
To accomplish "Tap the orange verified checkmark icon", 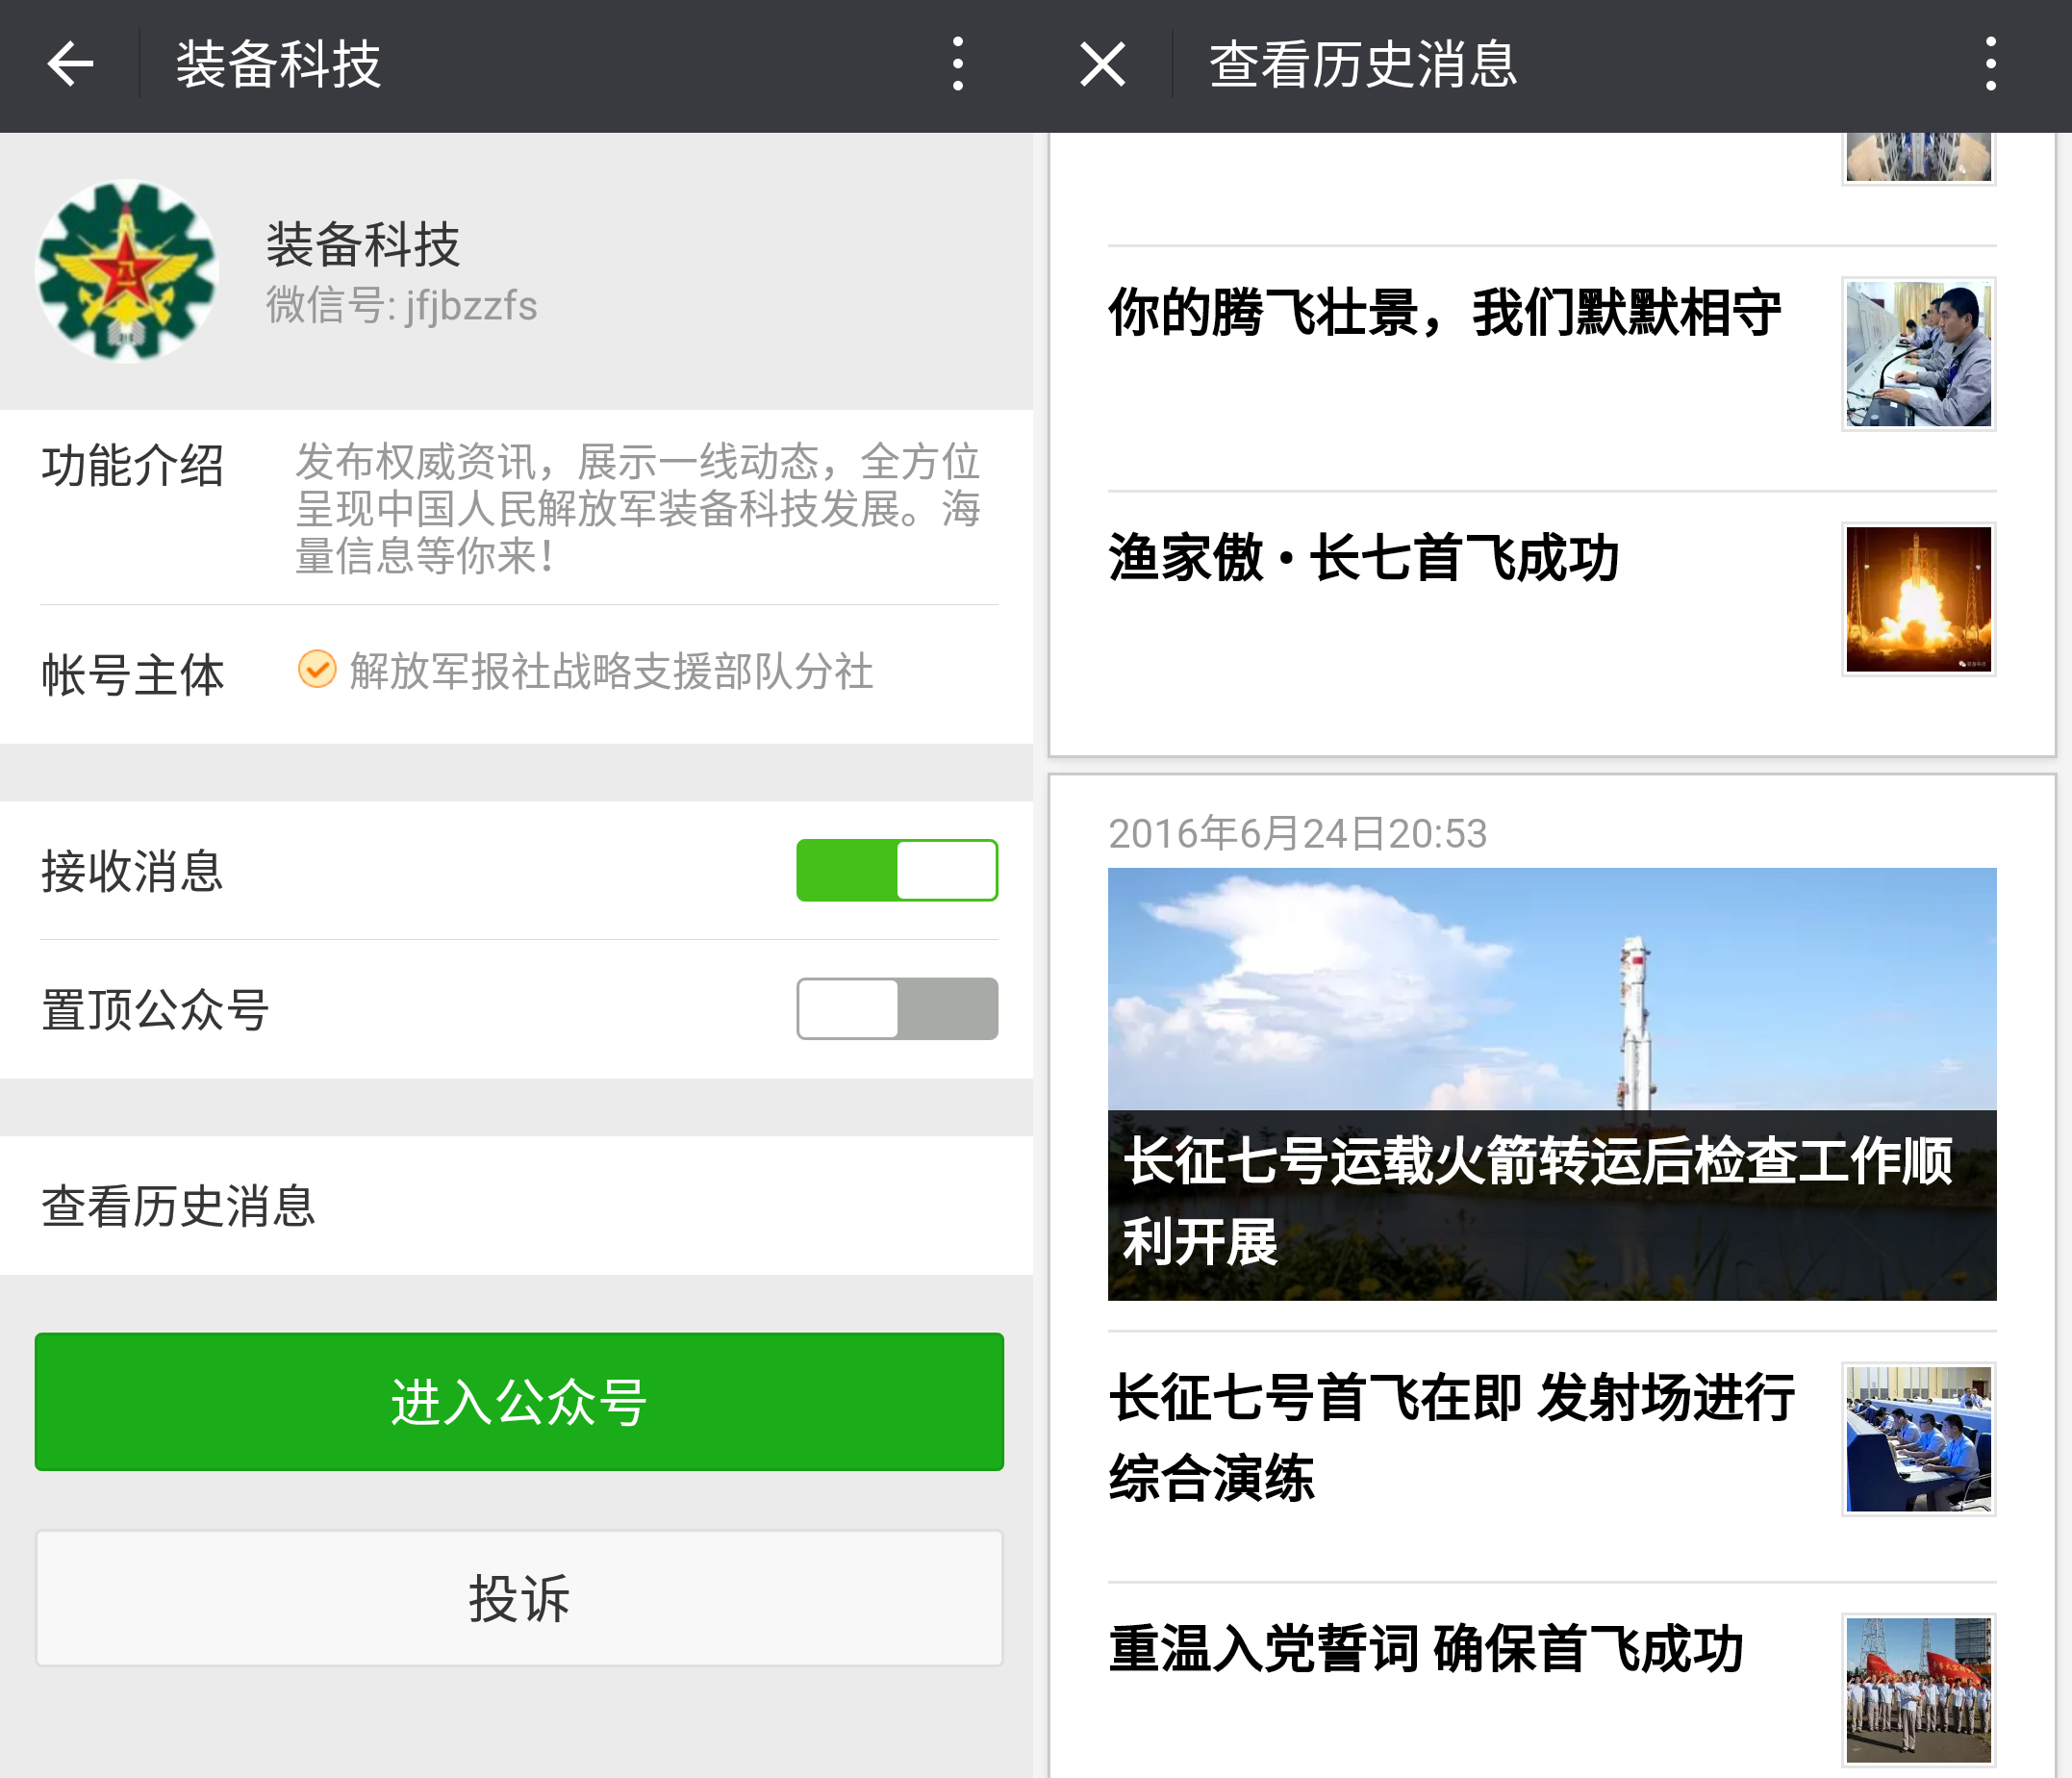I will click(x=317, y=669).
